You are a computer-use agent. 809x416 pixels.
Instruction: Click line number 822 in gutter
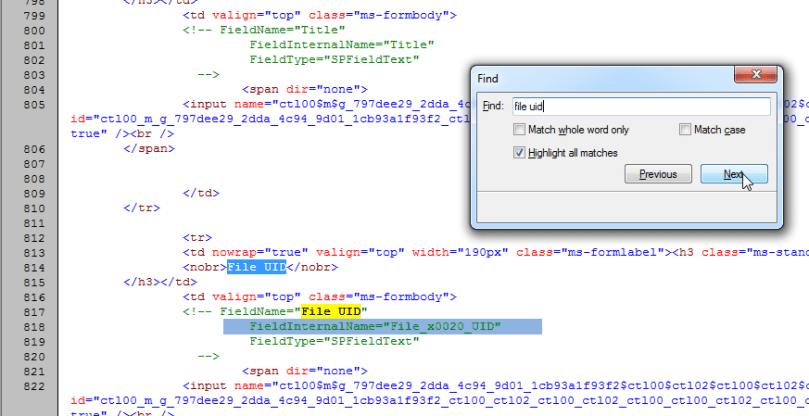coord(33,385)
